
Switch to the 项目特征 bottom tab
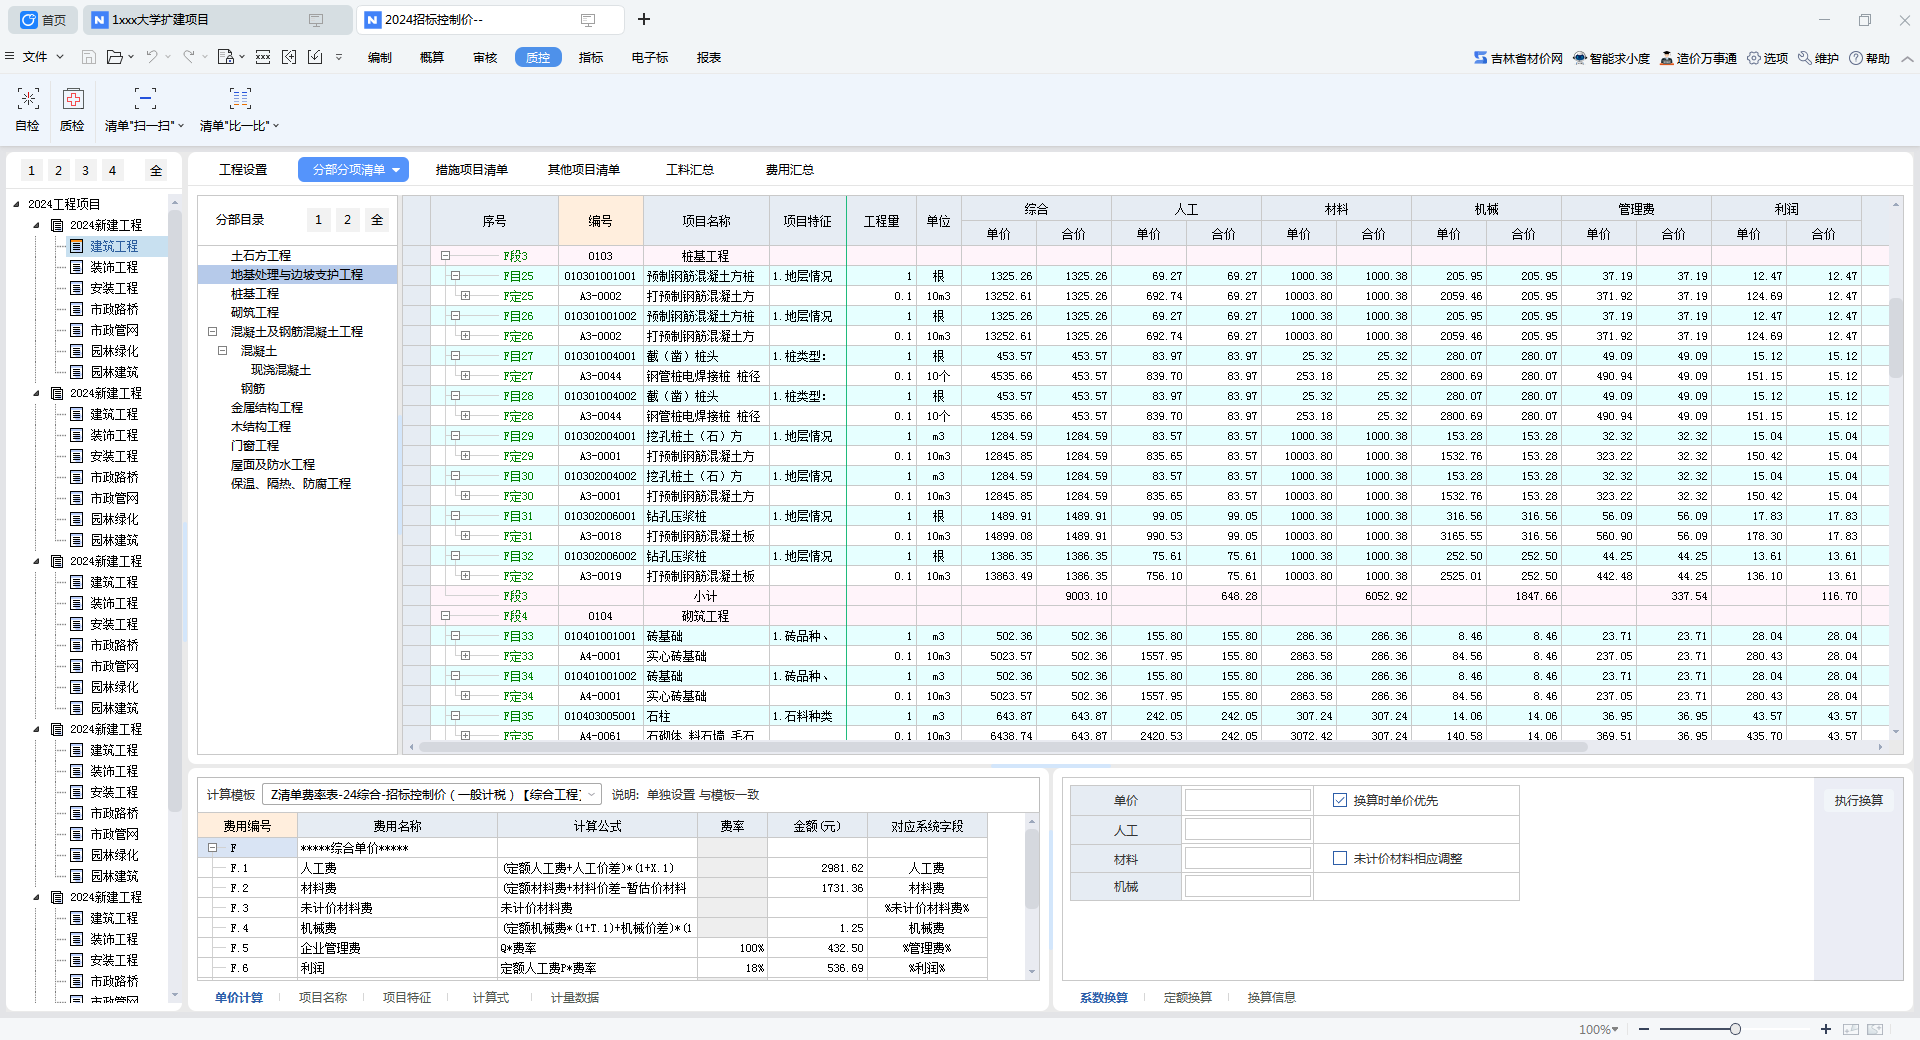click(407, 997)
